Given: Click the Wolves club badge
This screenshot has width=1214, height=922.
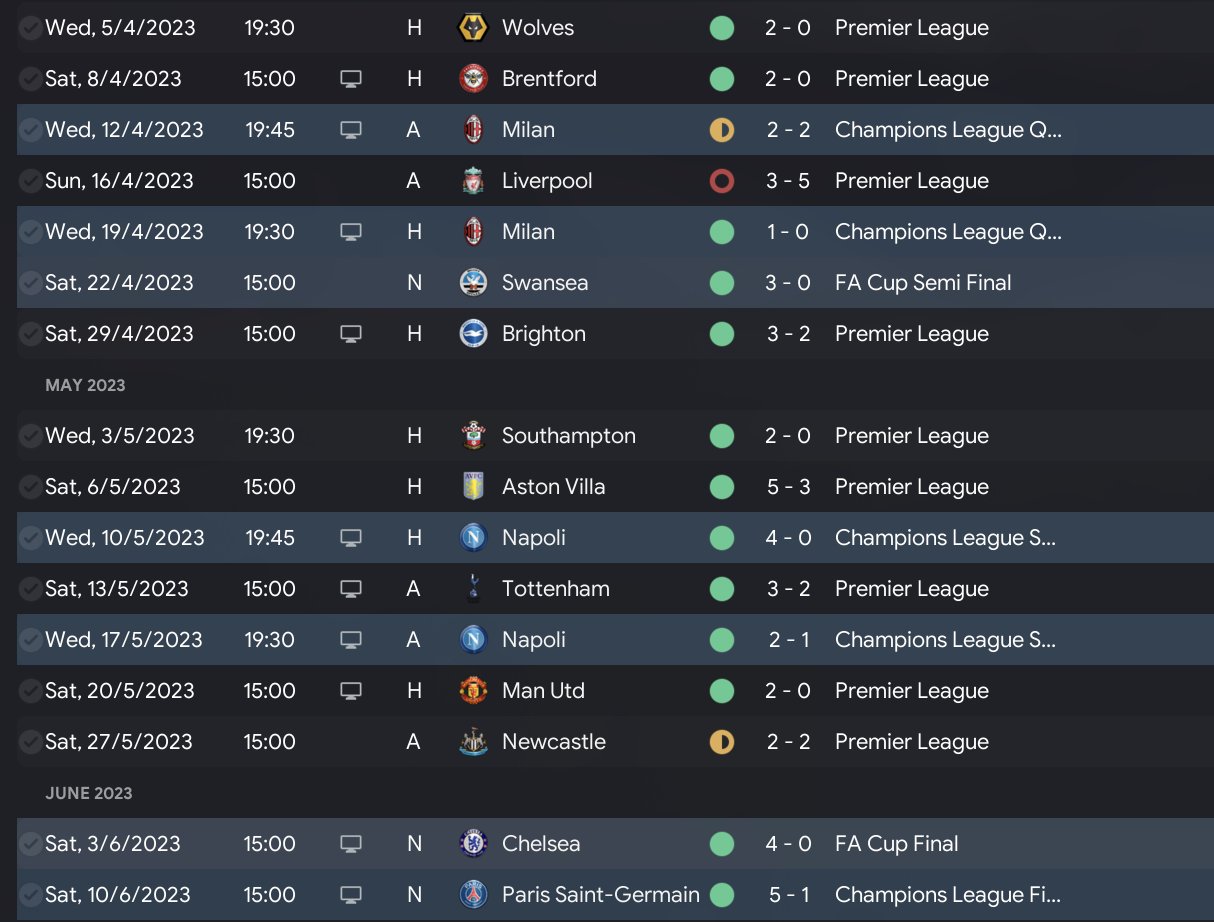Looking at the screenshot, I should pos(473,28).
